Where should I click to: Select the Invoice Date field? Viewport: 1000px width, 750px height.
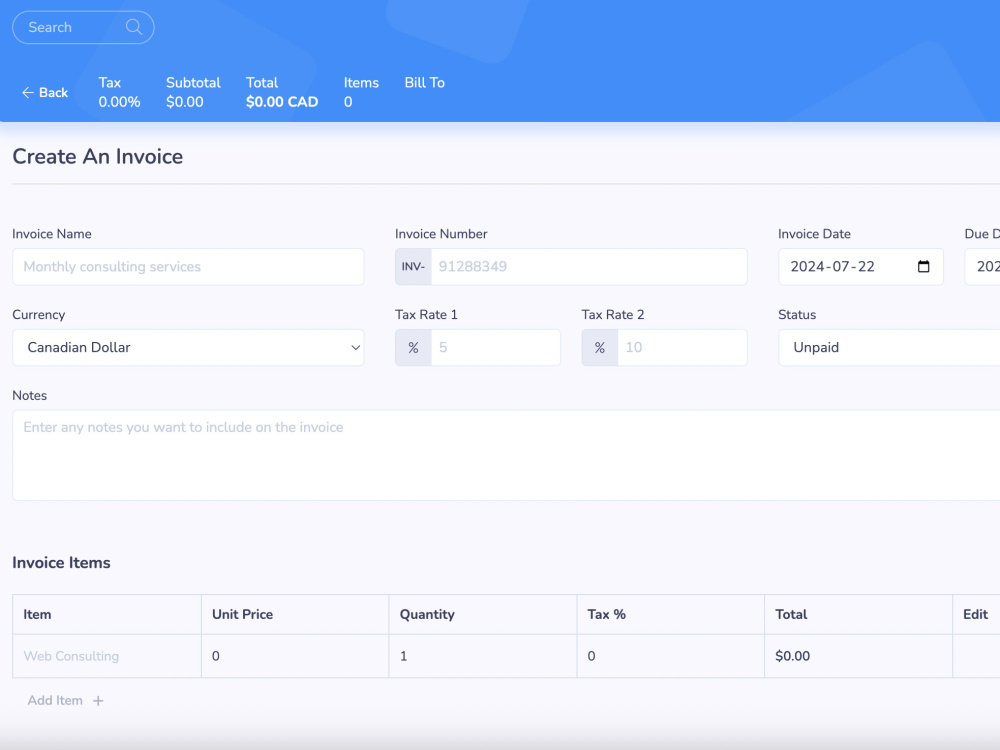click(x=860, y=267)
